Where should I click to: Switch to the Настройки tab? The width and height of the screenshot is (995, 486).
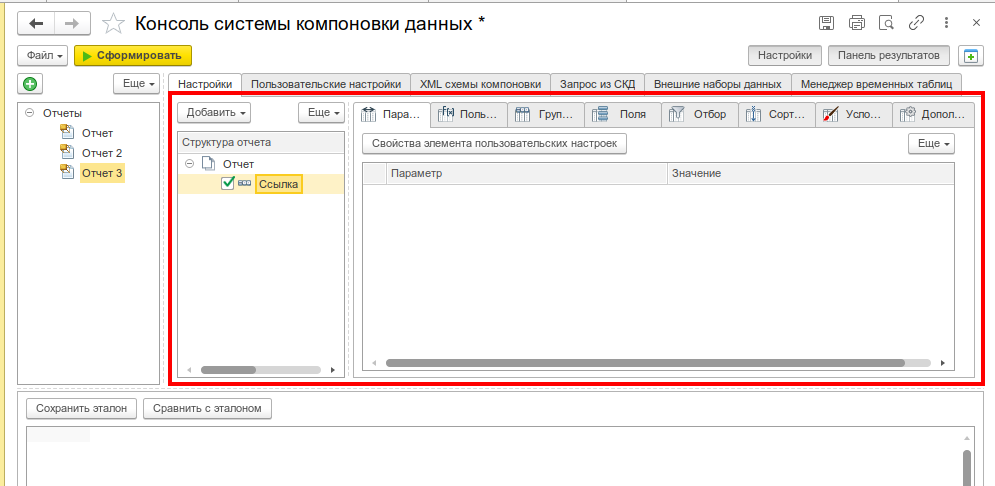point(204,84)
